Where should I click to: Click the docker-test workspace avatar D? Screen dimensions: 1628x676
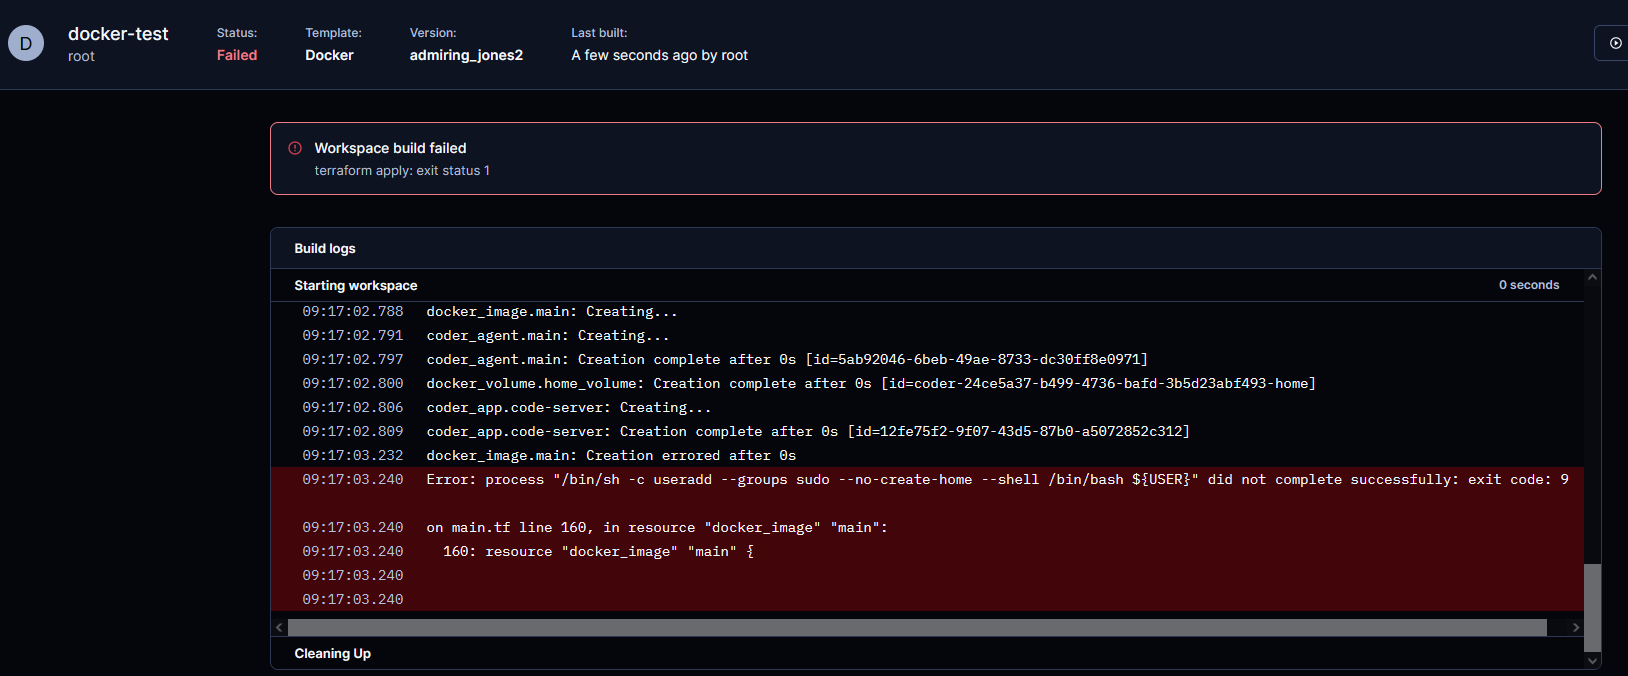click(26, 43)
